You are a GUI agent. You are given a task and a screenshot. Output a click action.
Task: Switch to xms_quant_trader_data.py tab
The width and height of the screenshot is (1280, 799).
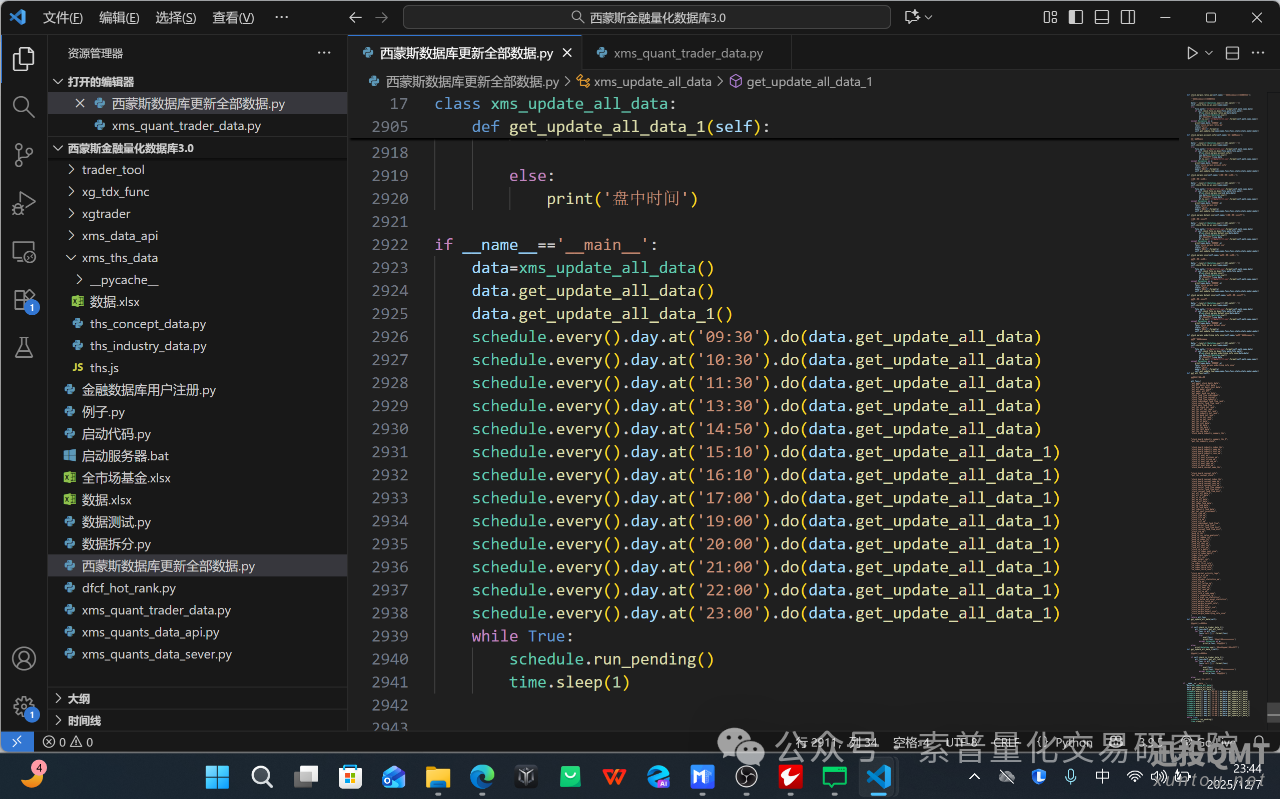click(x=688, y=53)
